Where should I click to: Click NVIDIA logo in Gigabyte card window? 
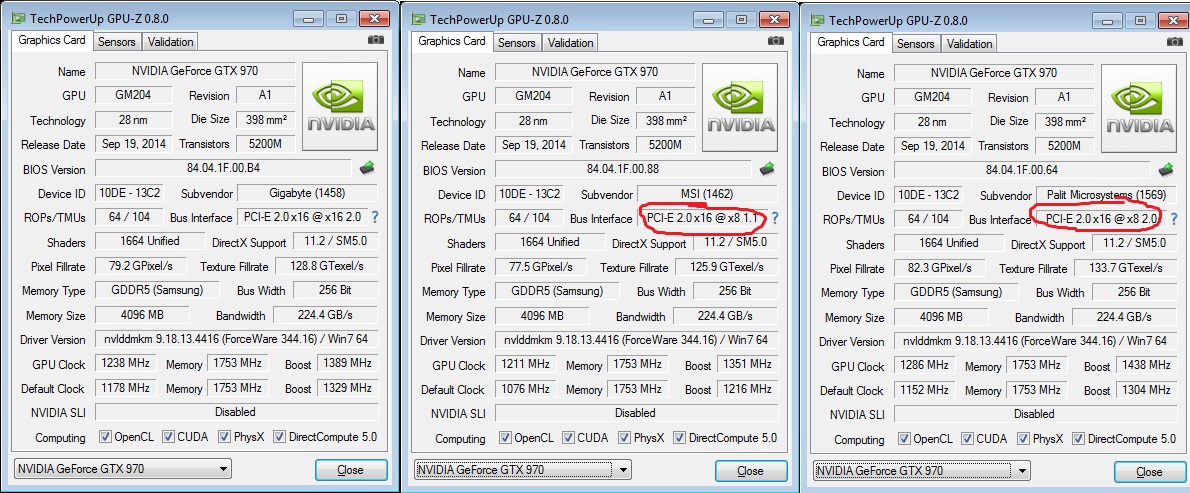click(340, 107)
